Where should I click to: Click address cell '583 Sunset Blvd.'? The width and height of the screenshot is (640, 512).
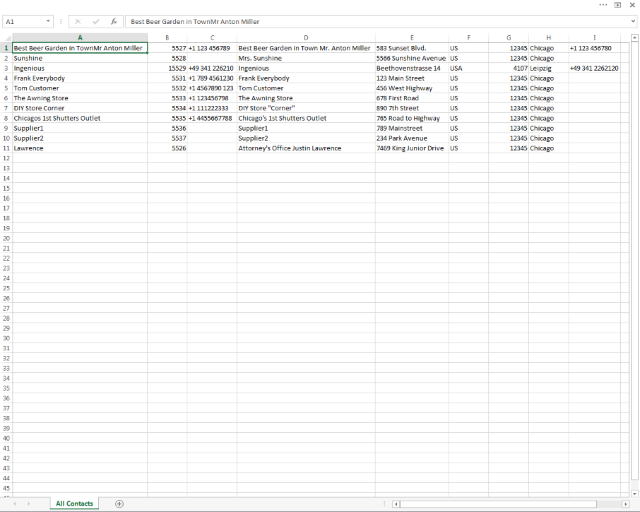tap(412, 48)
